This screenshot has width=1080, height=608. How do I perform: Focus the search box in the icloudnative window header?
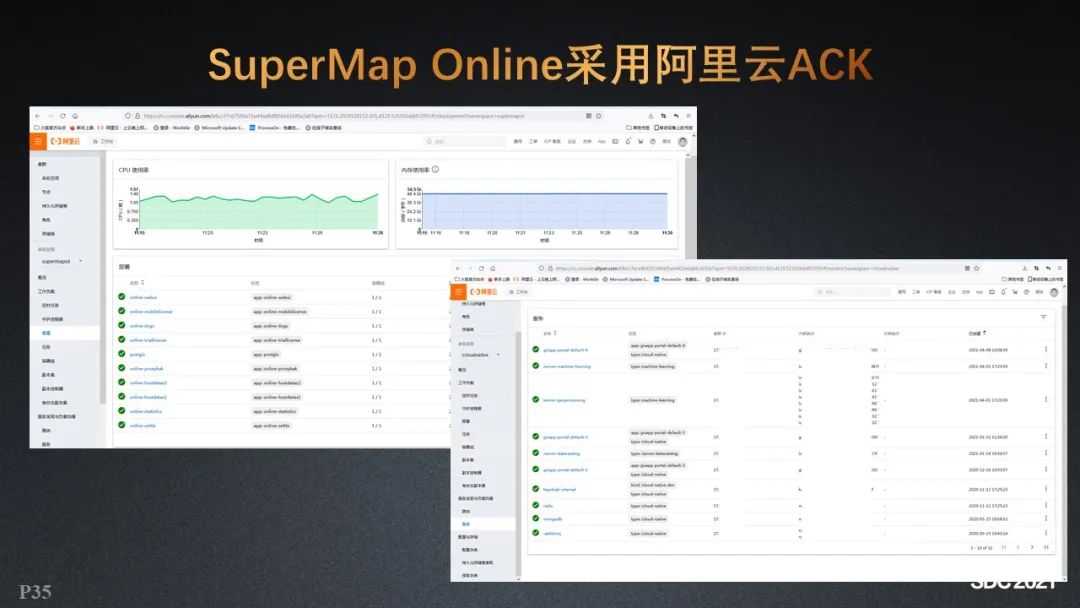tap(853, 292)
